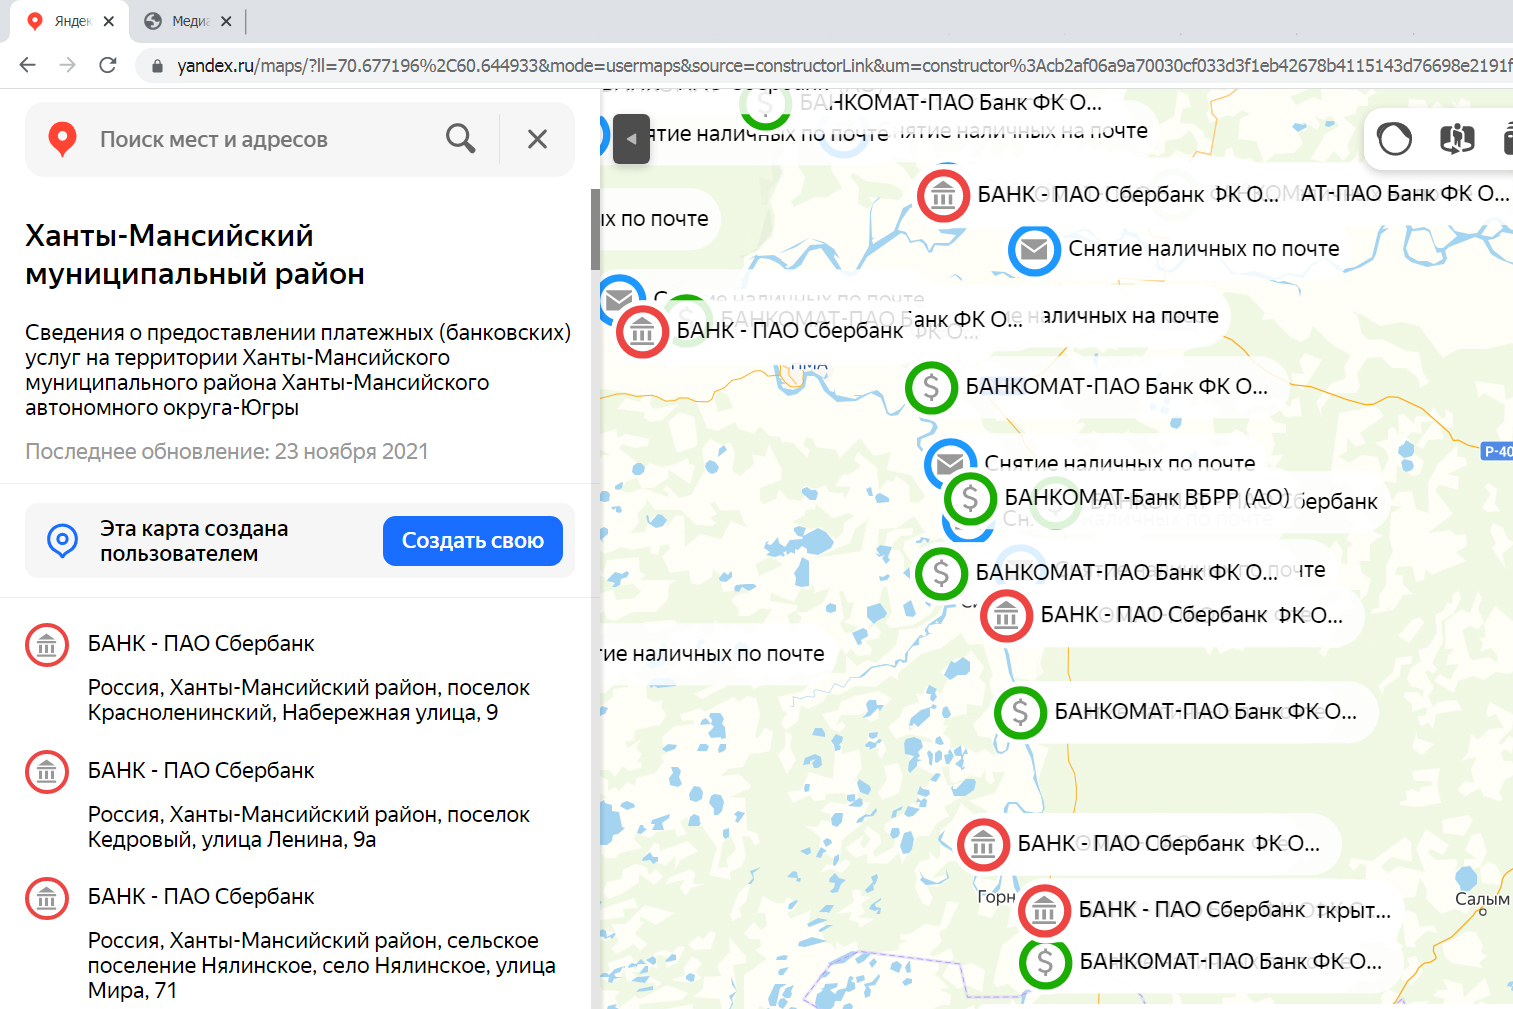This screenshot has height=1009, width=1513.
Task: Switch to the Медиа browser tab
Action: tap(188, 21)
